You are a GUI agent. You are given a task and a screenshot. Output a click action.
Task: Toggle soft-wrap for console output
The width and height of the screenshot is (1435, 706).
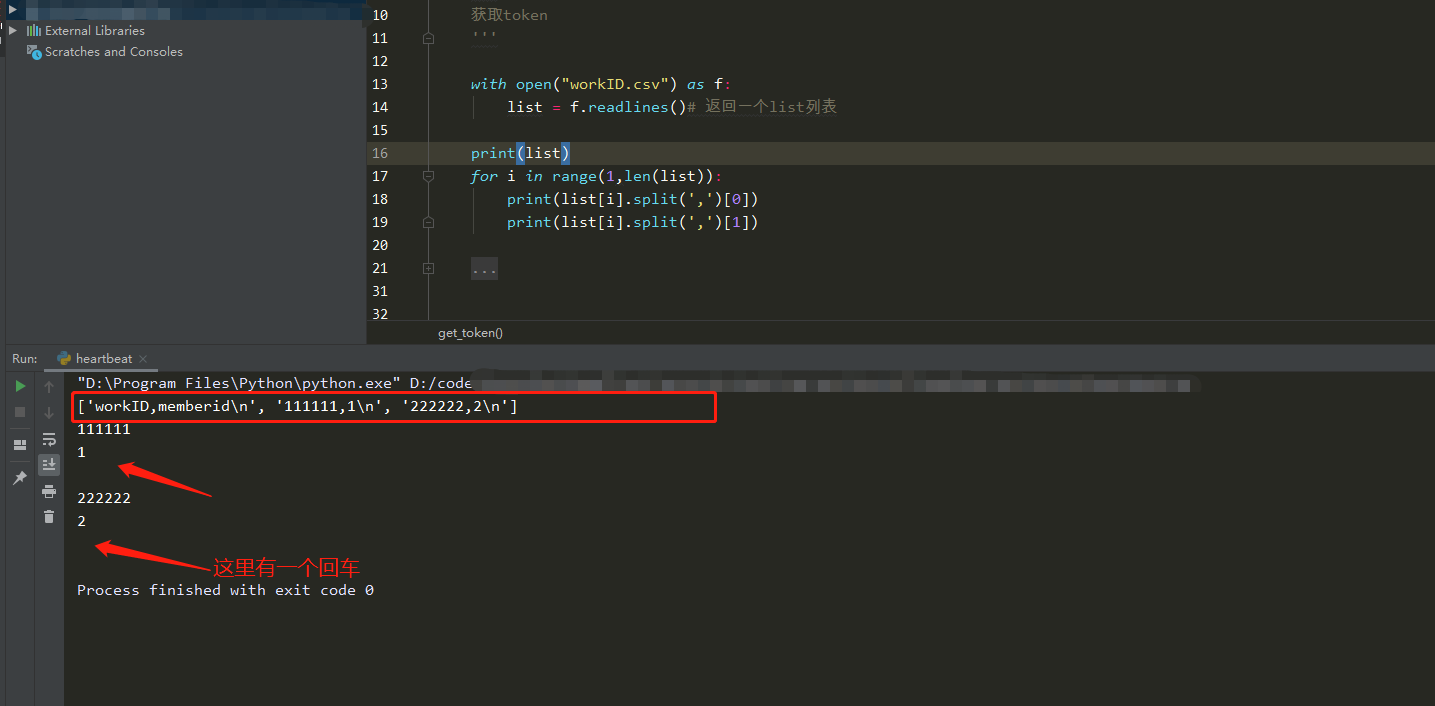coord(49,439)
